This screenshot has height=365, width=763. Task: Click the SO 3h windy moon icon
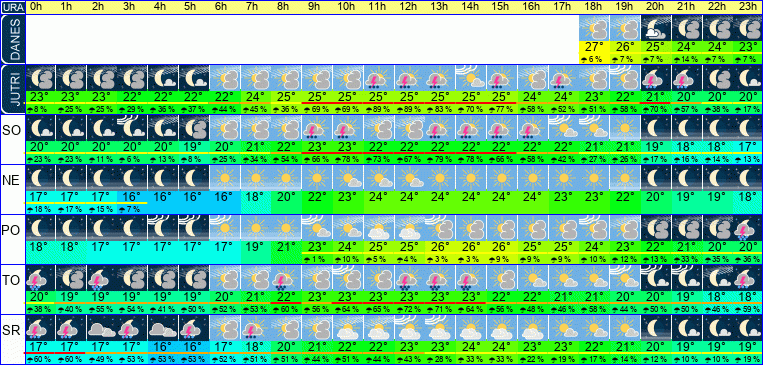click(x=132, y=128)
